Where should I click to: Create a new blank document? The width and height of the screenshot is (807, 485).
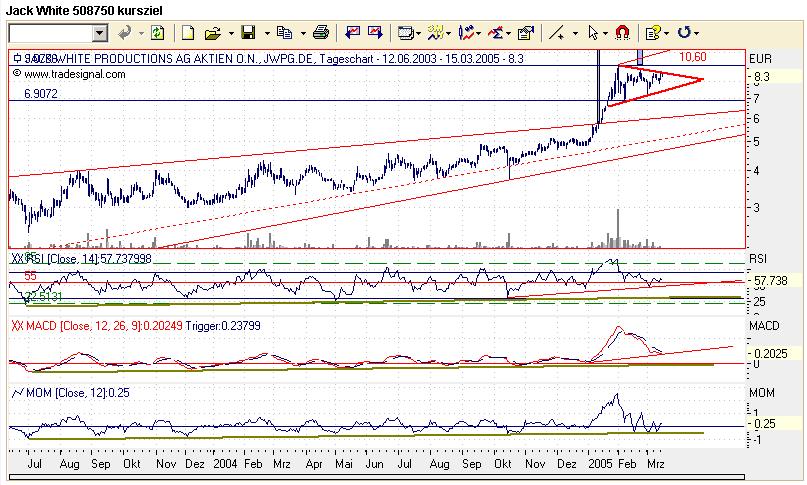pos(188,33)
